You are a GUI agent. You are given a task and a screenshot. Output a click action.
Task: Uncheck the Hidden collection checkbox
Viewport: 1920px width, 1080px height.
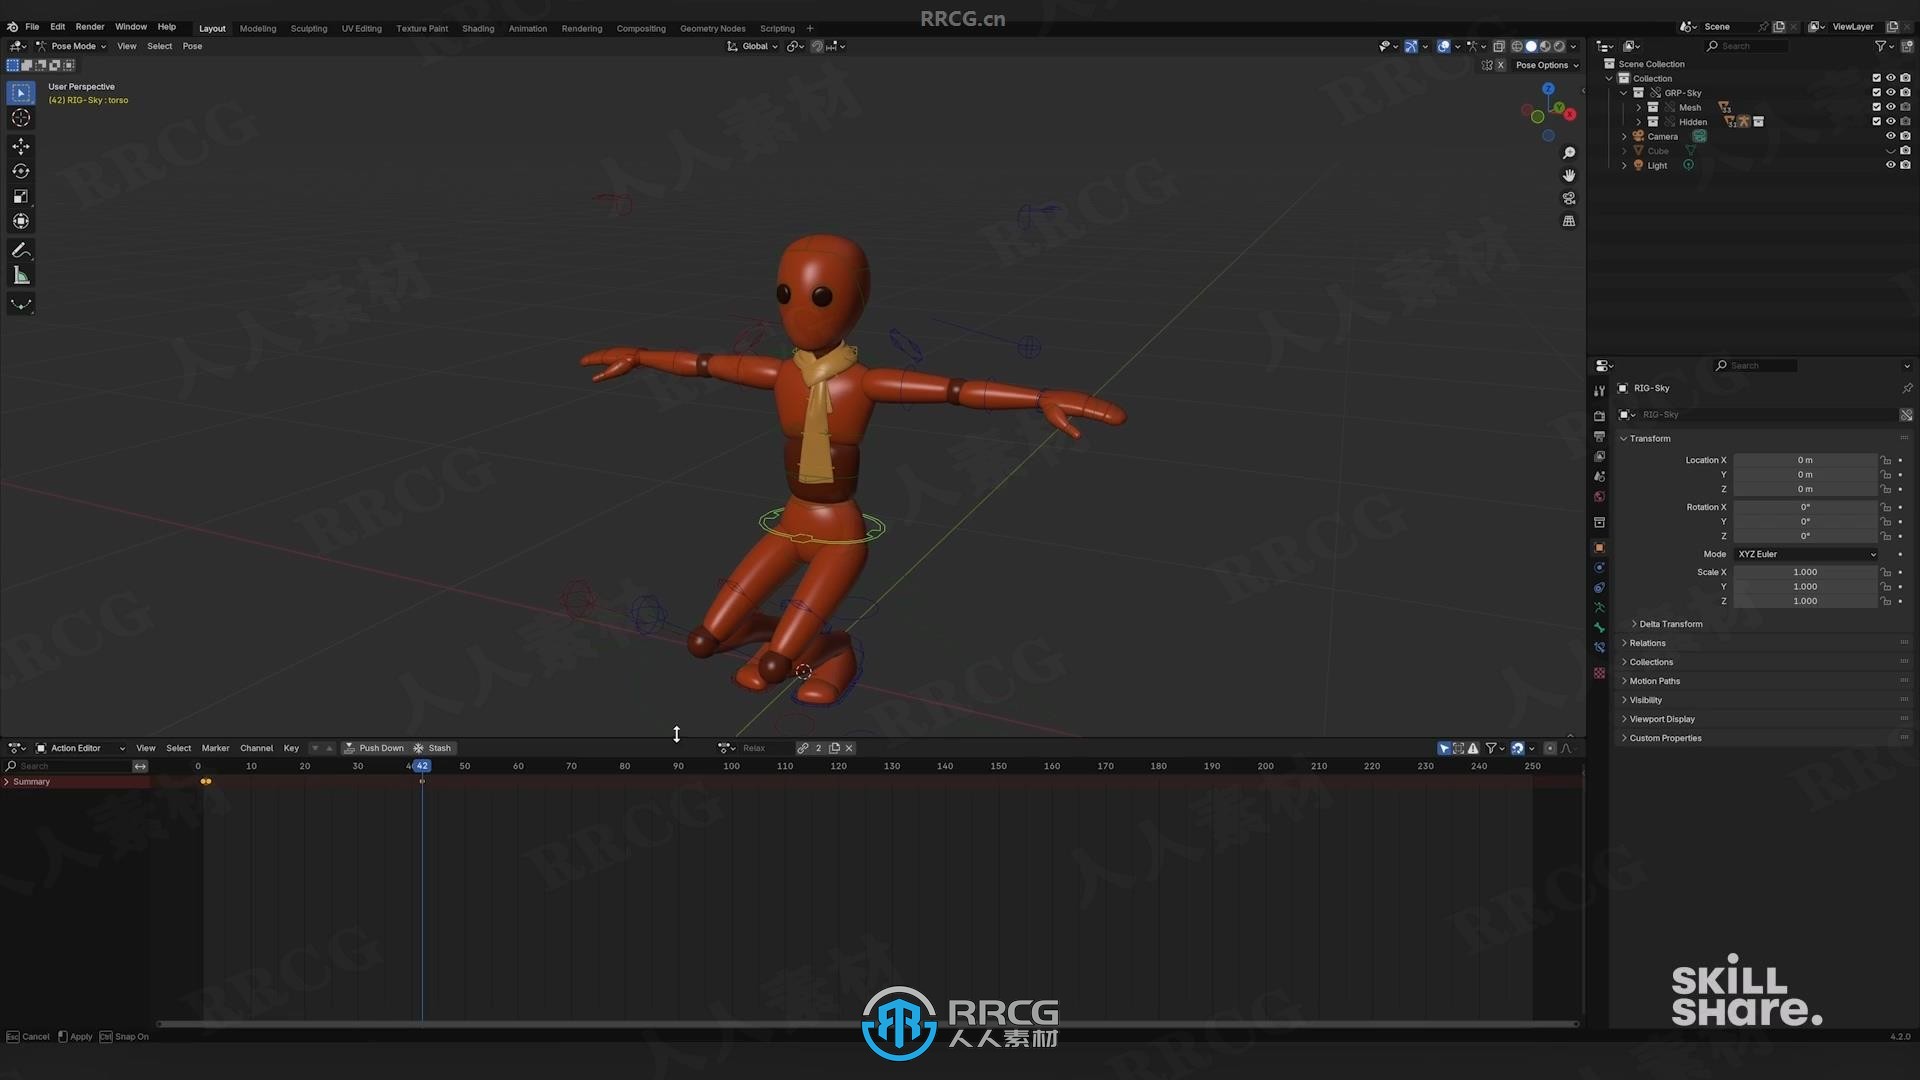[x=1876, y=121]
